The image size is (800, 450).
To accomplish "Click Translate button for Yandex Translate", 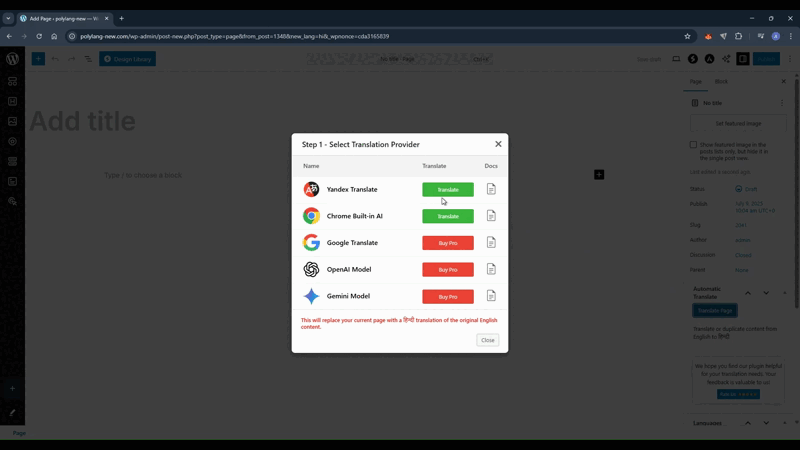I will point(447,189).
